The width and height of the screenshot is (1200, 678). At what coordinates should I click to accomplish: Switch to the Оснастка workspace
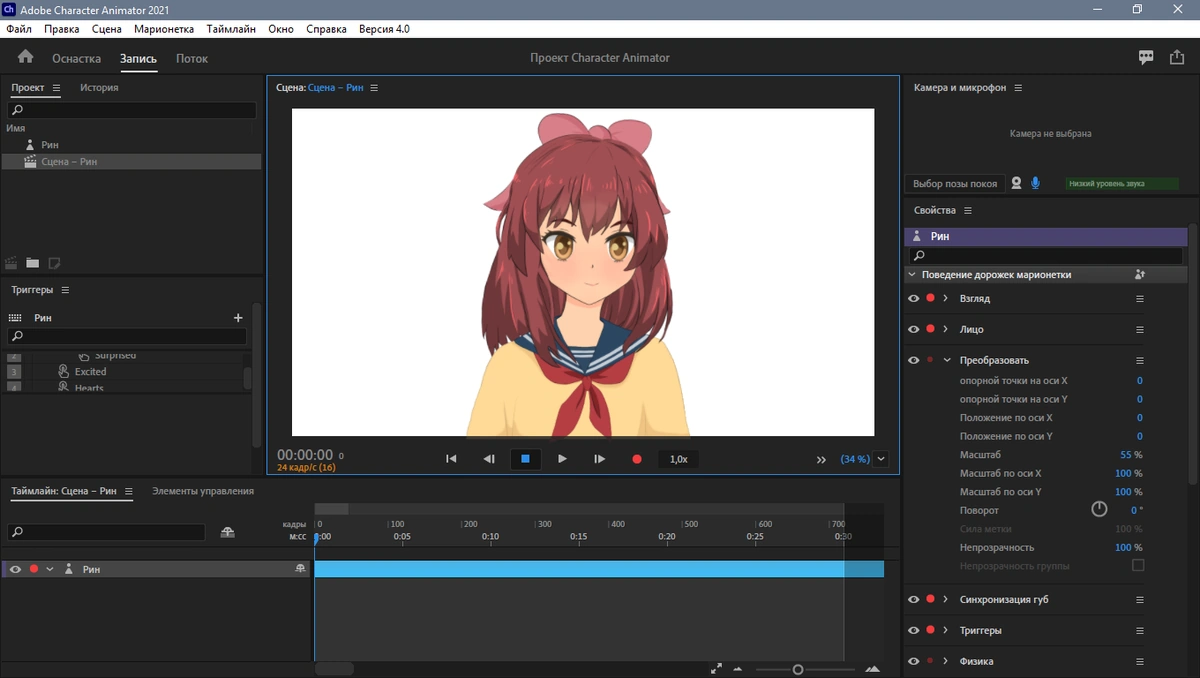(77, 58)
